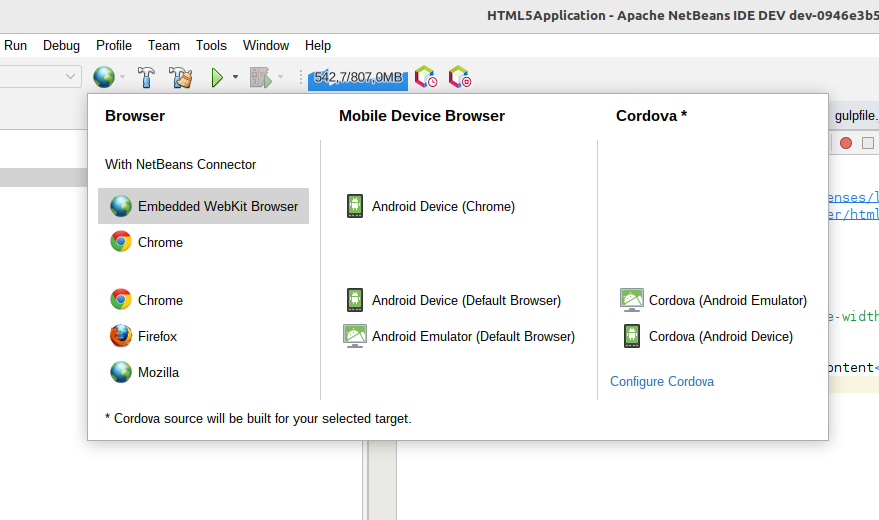Click the Browser column heading
This screenshot has height=520, width=879.
pyautogui.click(x=135, y=116)
